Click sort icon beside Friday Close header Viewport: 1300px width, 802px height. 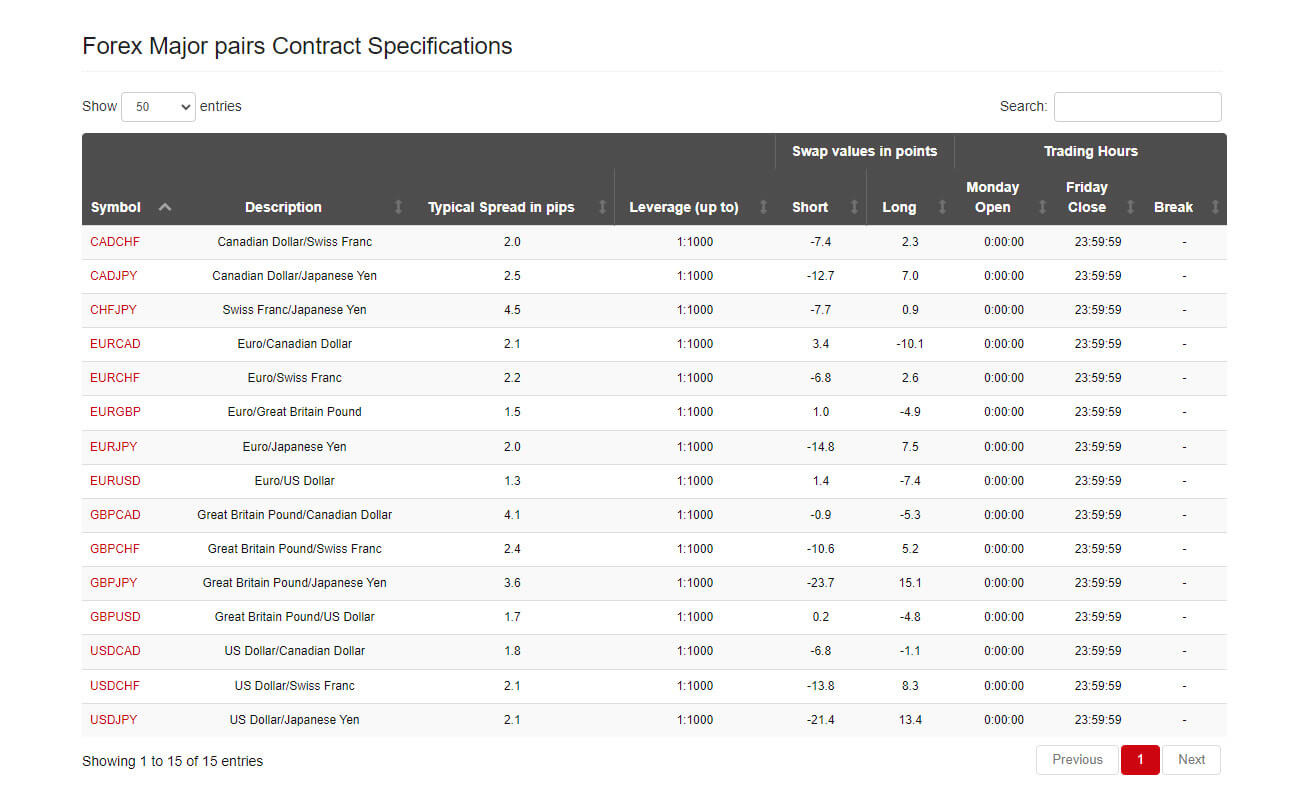click(x=1131, y=207)
